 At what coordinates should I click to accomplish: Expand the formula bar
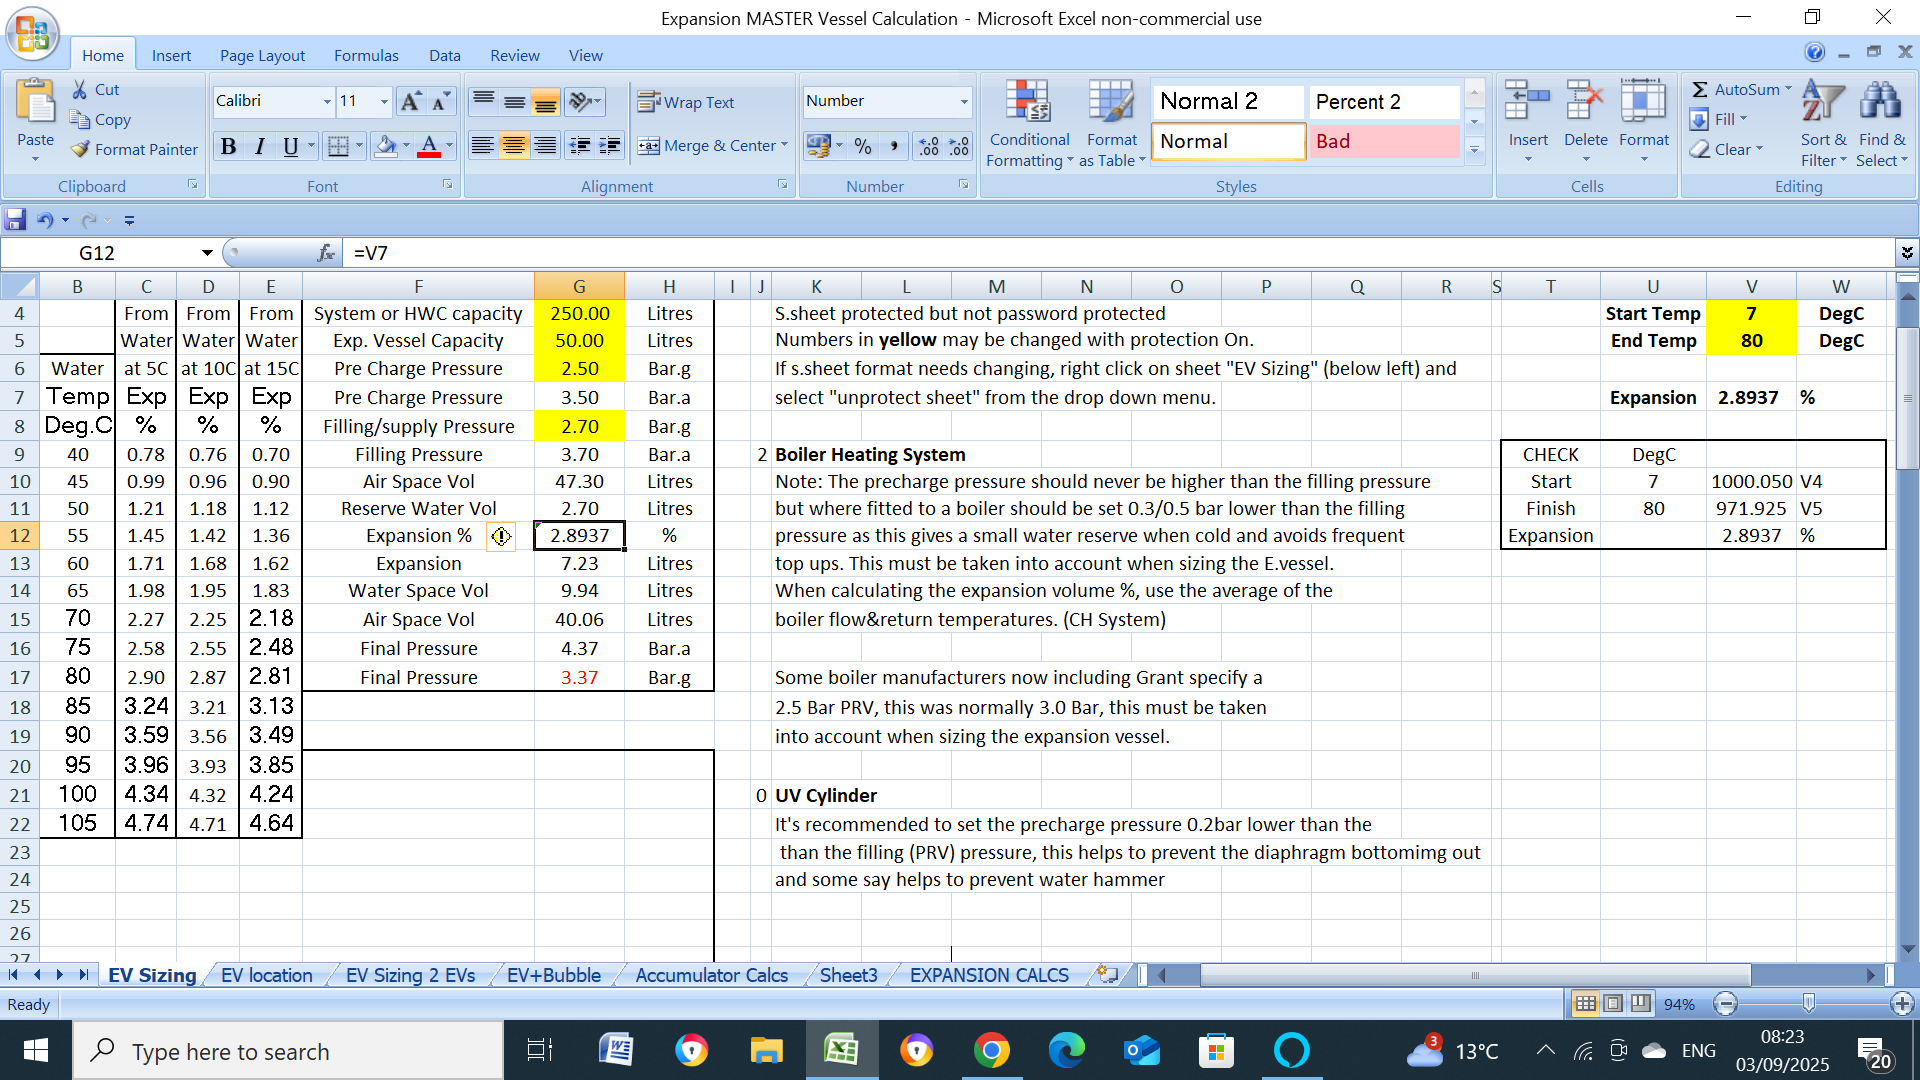1907,253
